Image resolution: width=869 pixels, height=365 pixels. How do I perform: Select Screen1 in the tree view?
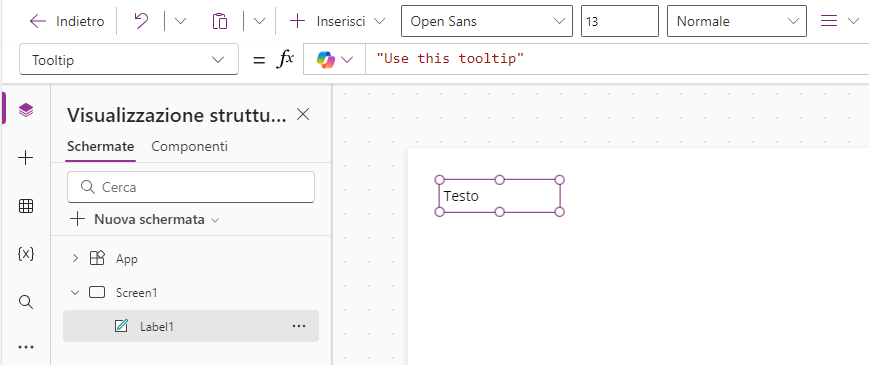[136, 292]
